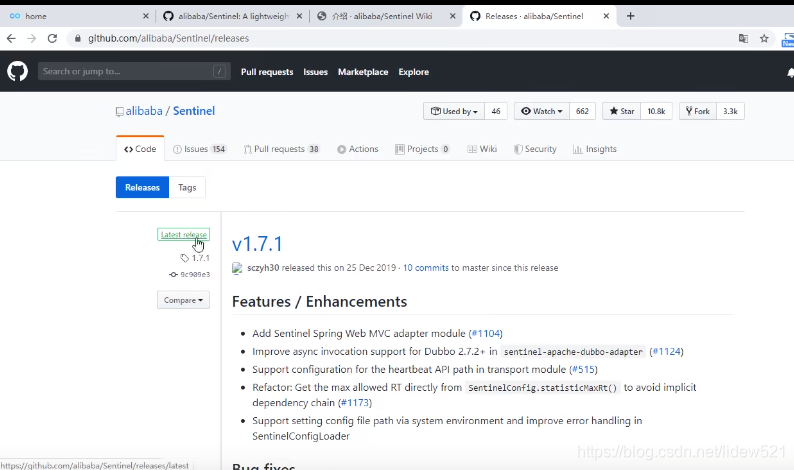Open the Watch dropdown
Viewport: 794px width, 470px height.
click(x=542, y=111)
